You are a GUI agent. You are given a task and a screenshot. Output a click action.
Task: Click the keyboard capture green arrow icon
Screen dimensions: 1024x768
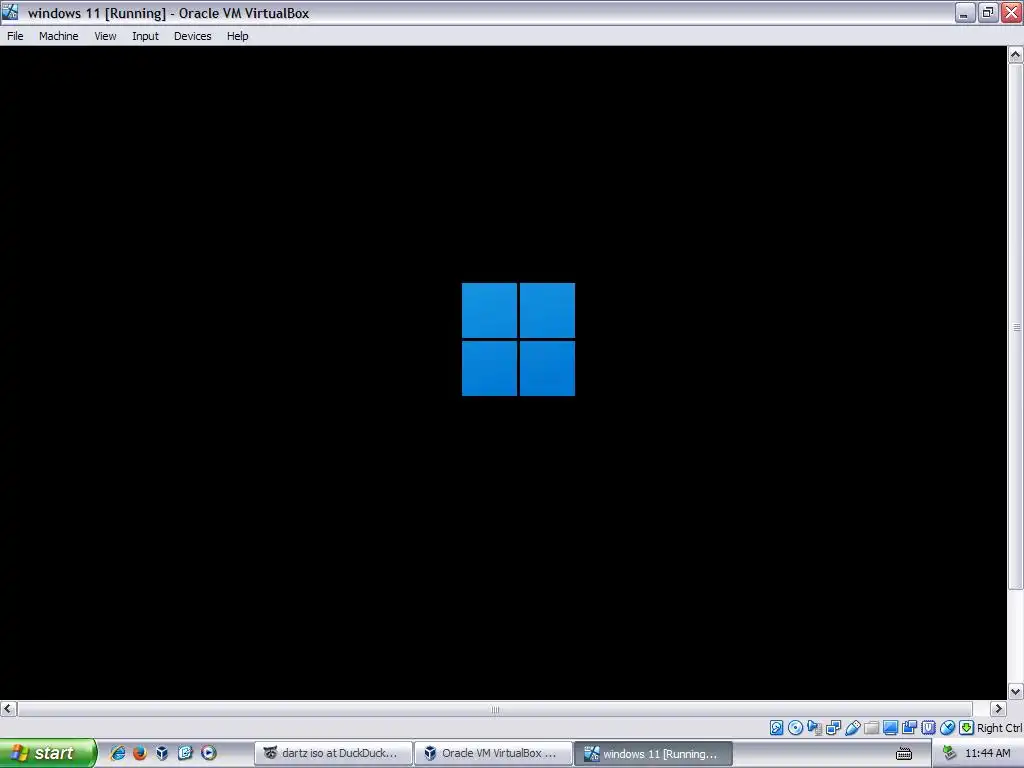(966, 728)
